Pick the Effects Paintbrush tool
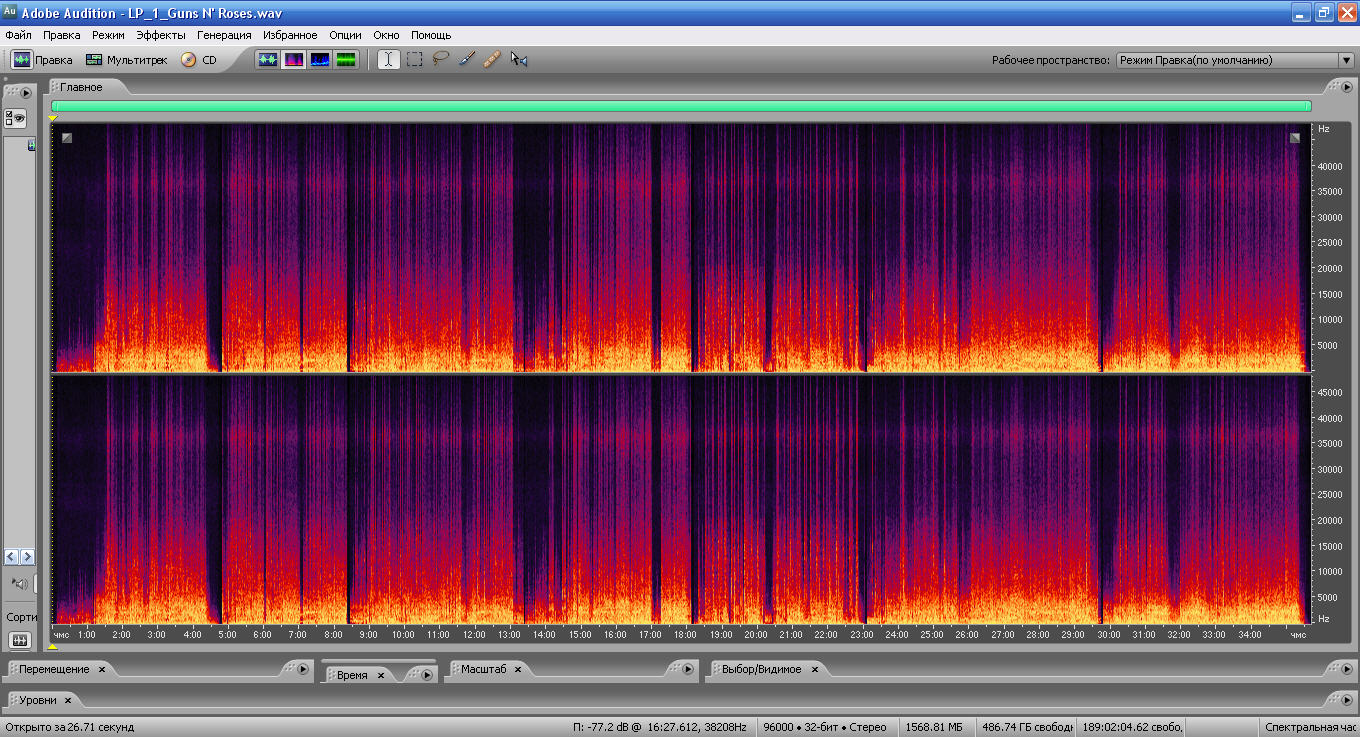This screenshot has height=737, width=1360. tap(466, 60)
